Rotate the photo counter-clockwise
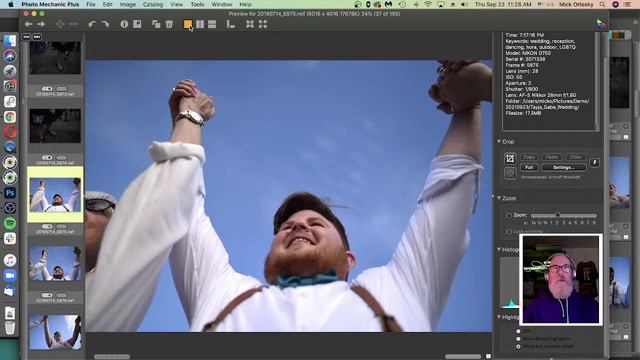 tap(92, 24)
